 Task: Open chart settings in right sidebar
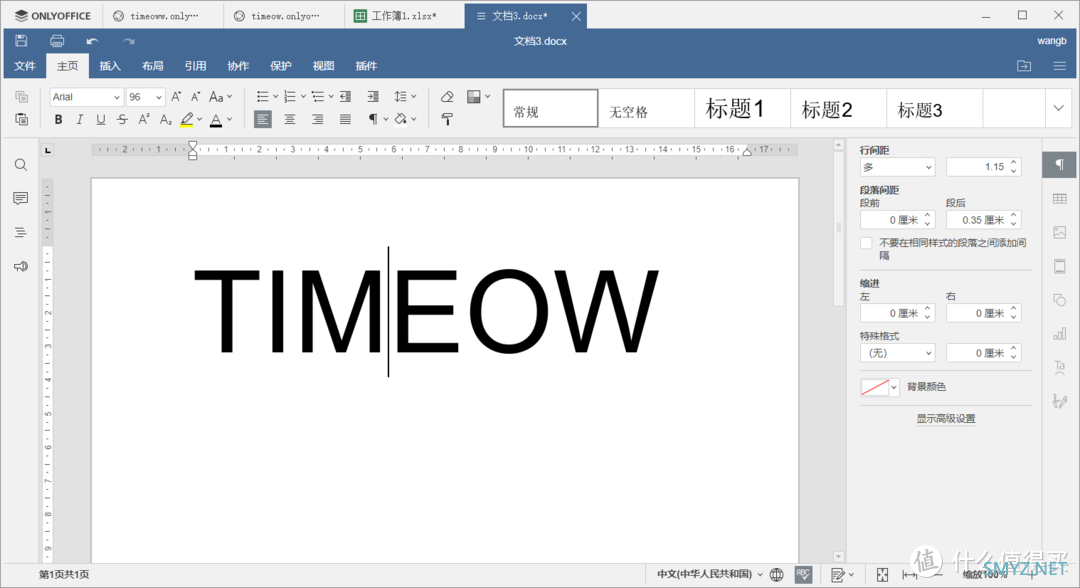pyautogui.click(x=1059, y=333)
